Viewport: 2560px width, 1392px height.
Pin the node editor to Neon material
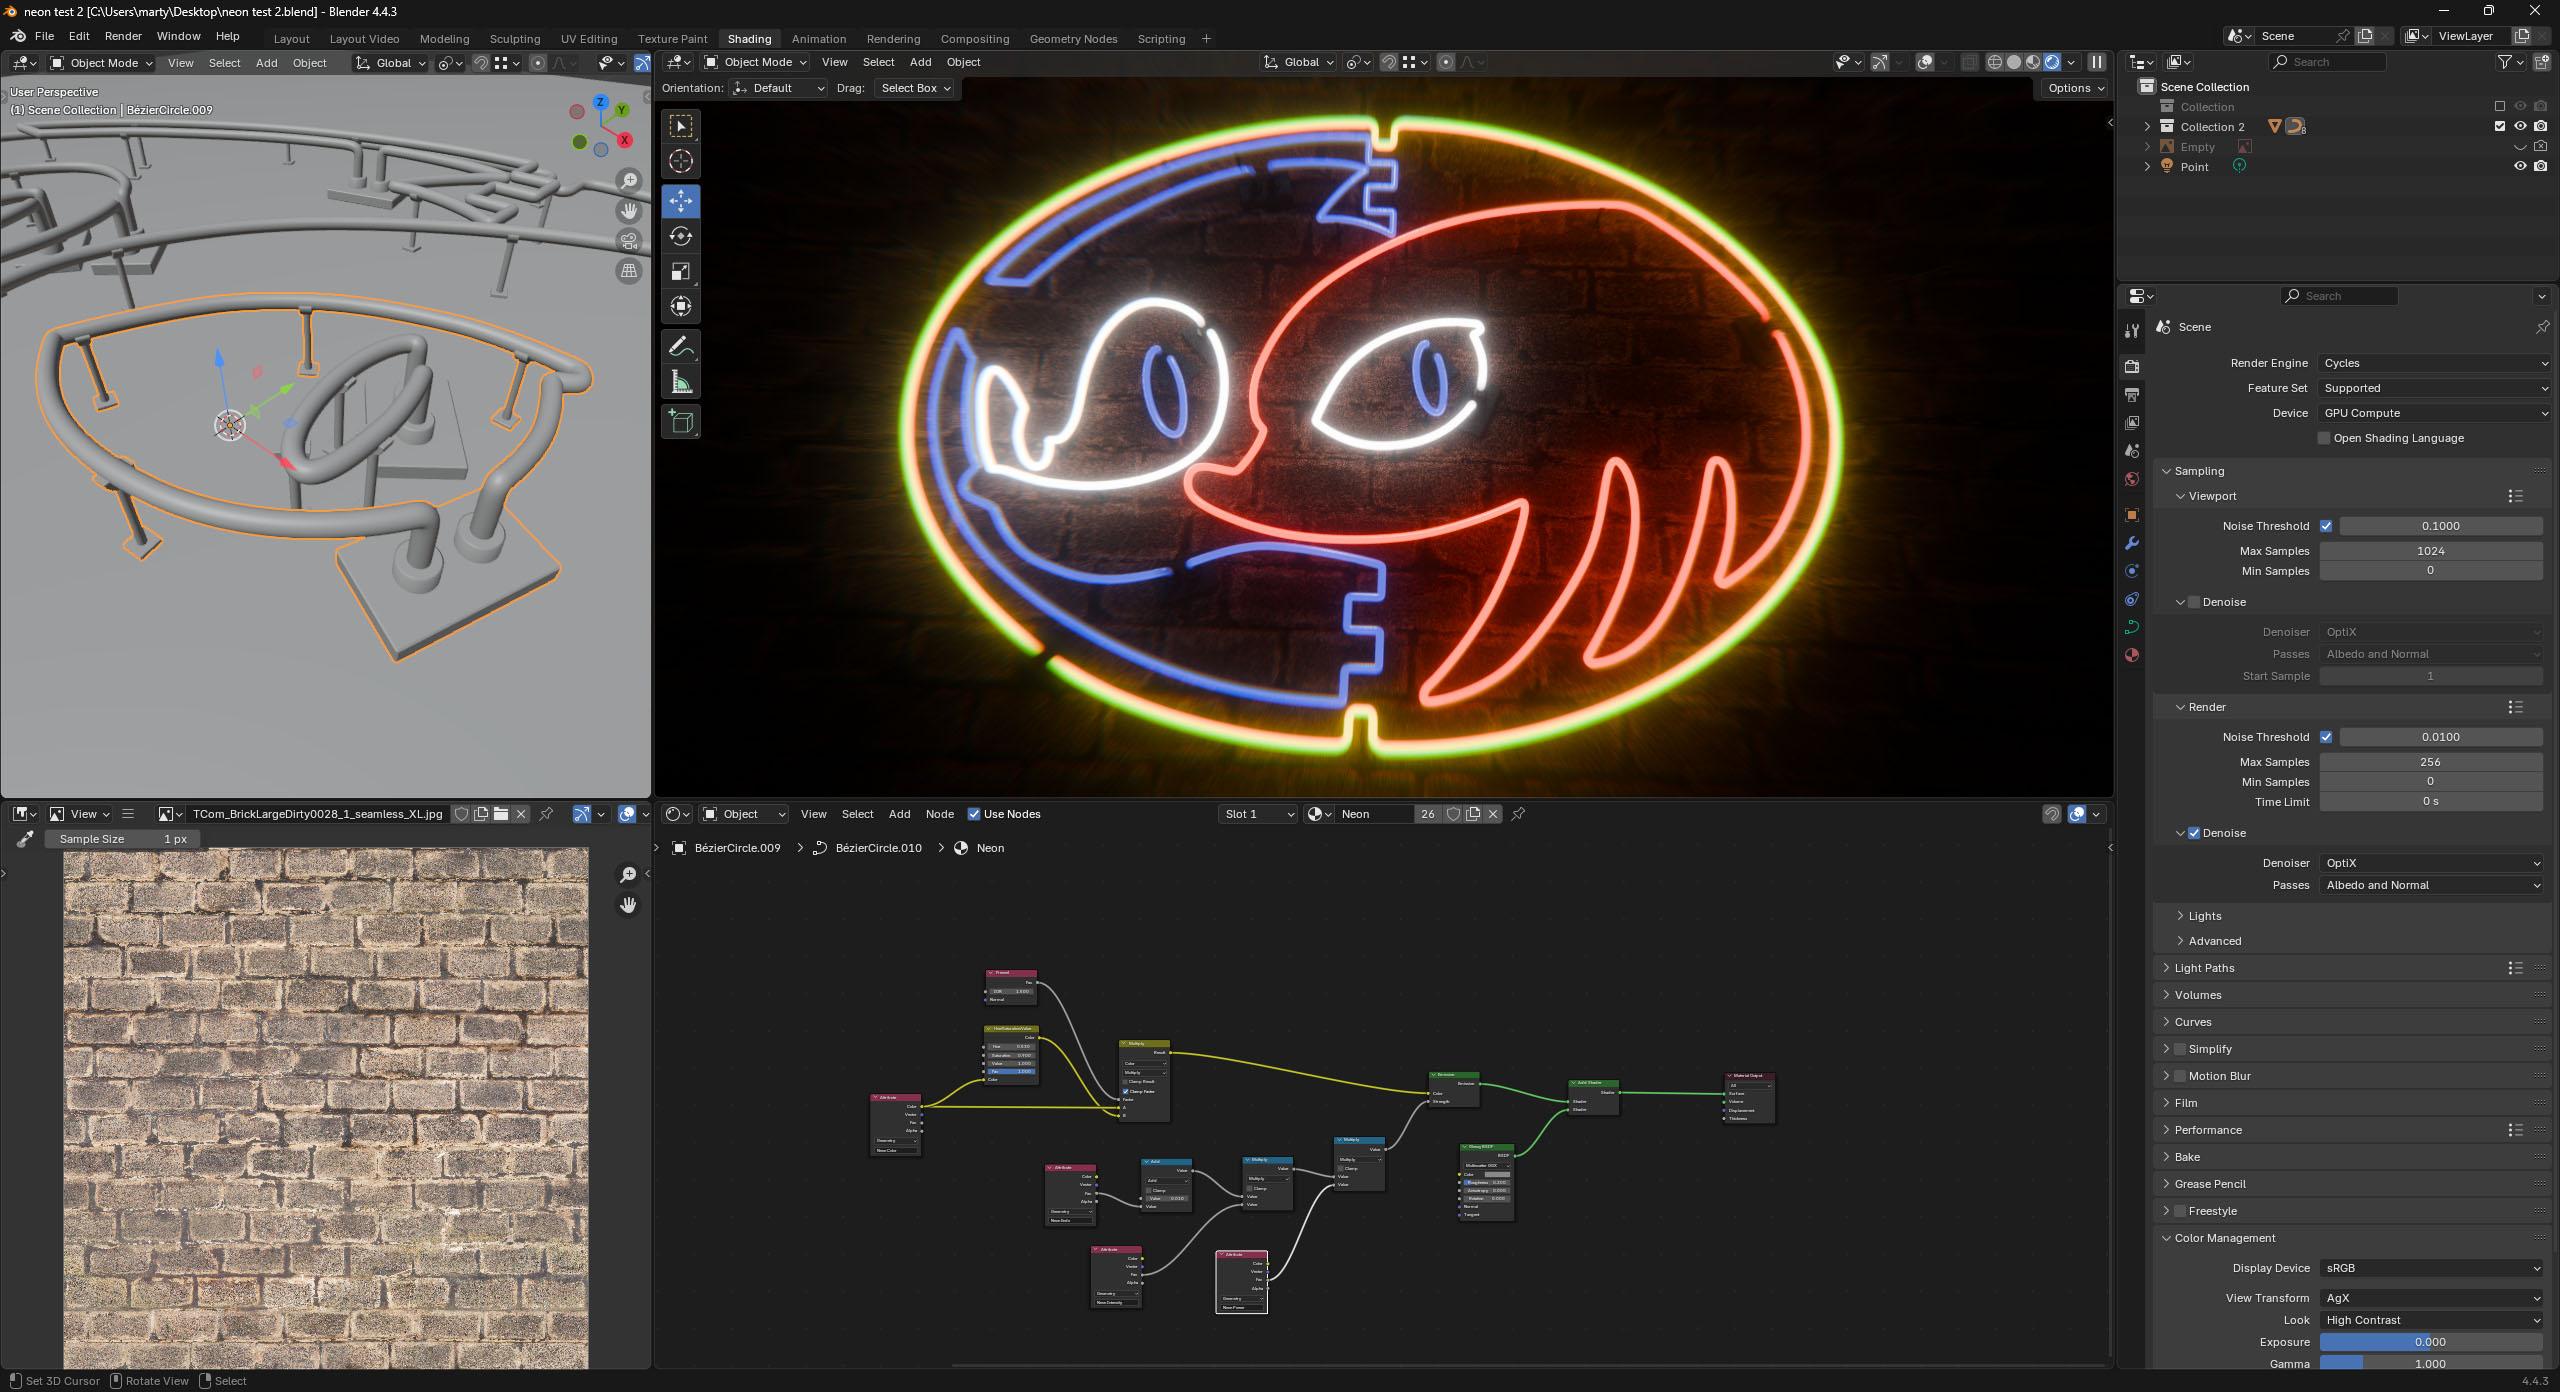click(1518, 814)
